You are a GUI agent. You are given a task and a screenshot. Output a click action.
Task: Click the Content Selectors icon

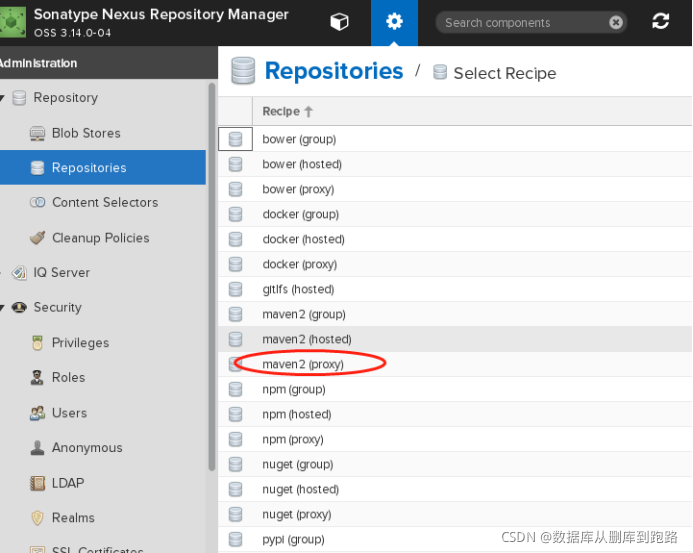click(38, 202)
